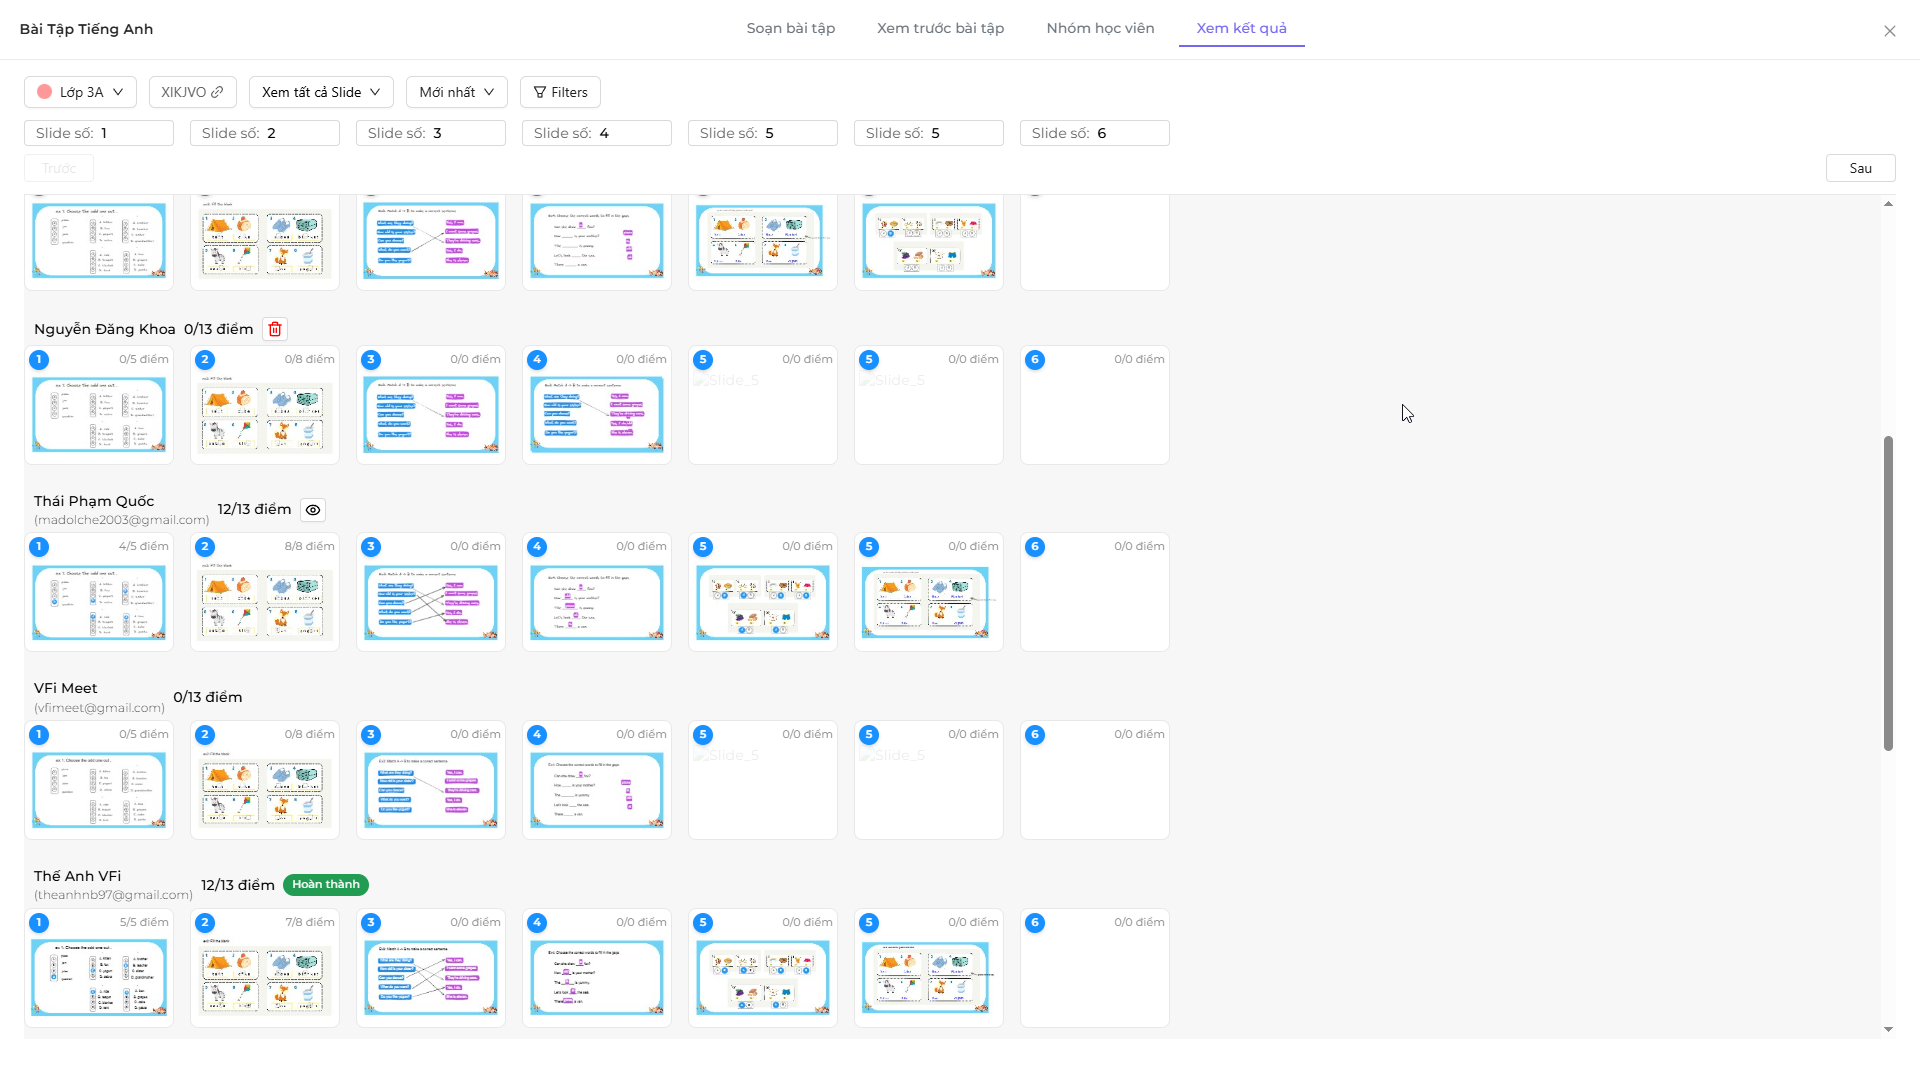Click the red class color dot

[x=44, y=92]
